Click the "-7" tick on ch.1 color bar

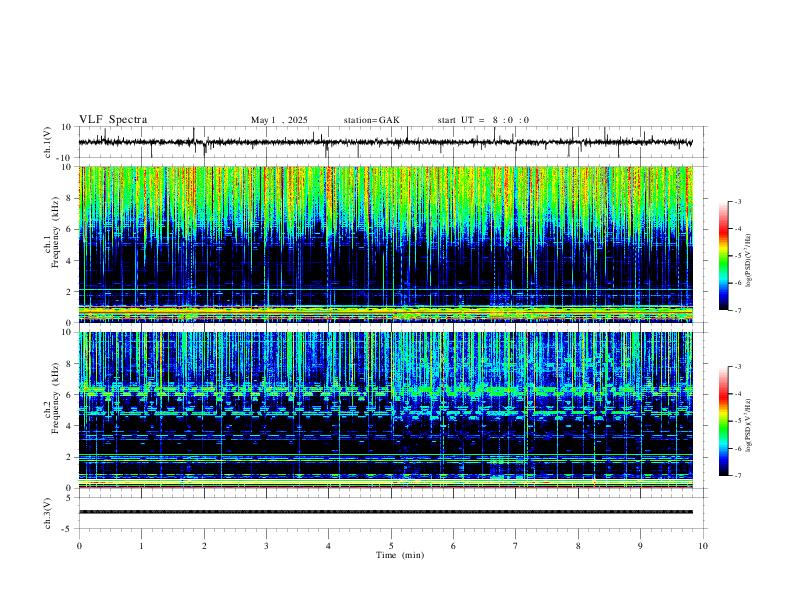737,311
